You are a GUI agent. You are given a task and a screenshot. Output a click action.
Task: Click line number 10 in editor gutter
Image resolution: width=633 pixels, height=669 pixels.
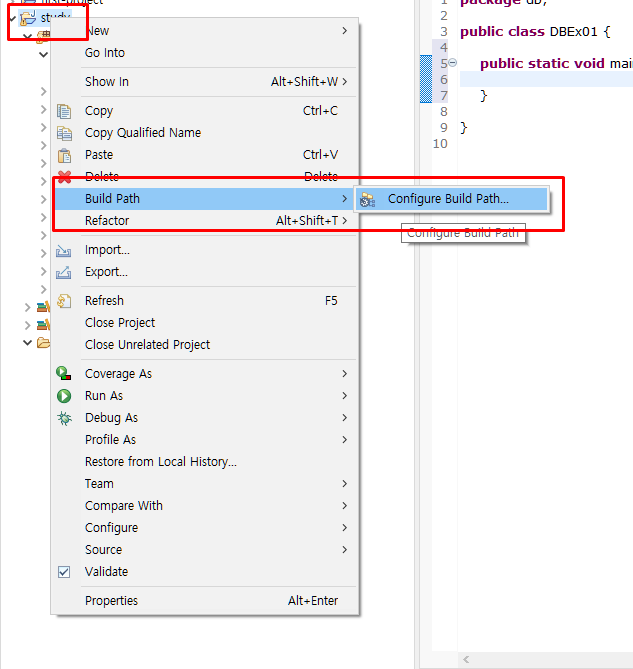440,144
